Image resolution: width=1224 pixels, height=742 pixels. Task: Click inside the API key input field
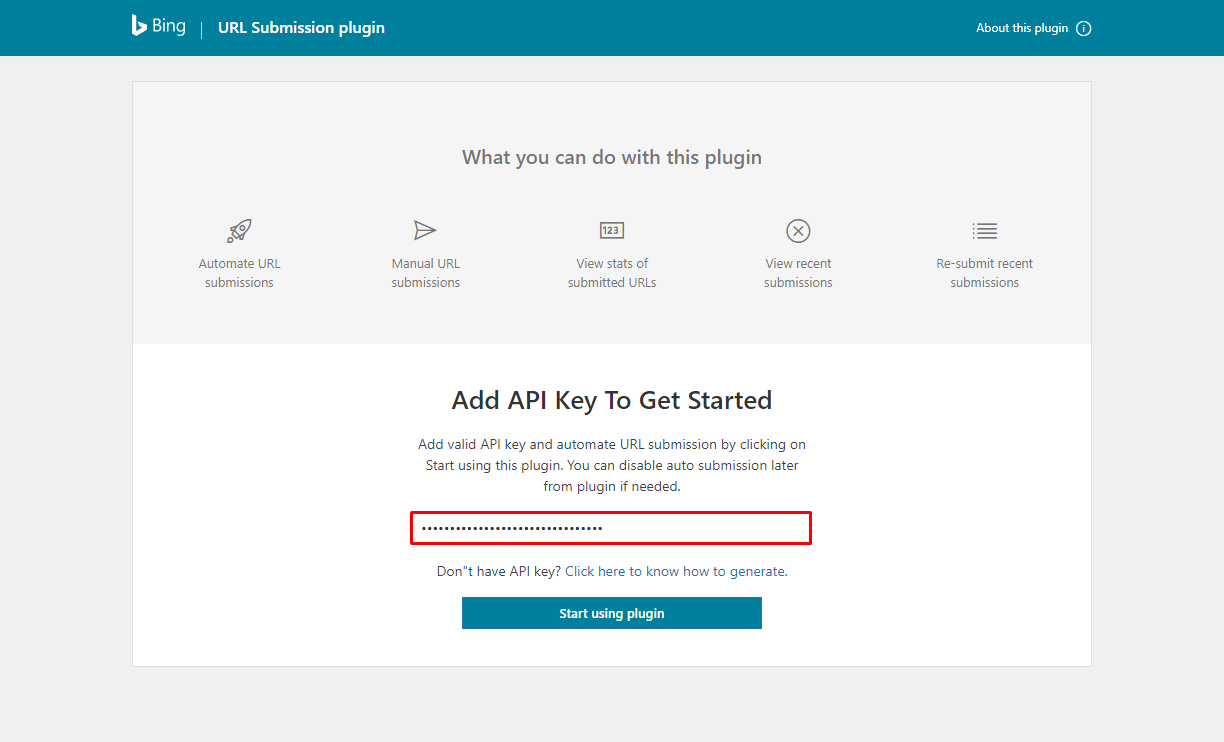coord(611,528)
